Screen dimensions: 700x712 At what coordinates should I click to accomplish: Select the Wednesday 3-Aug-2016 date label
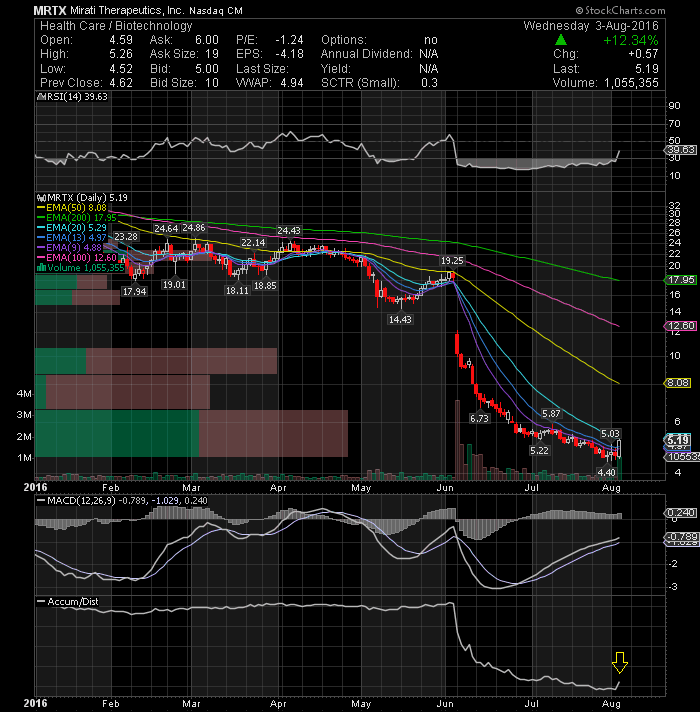(591, 26)
